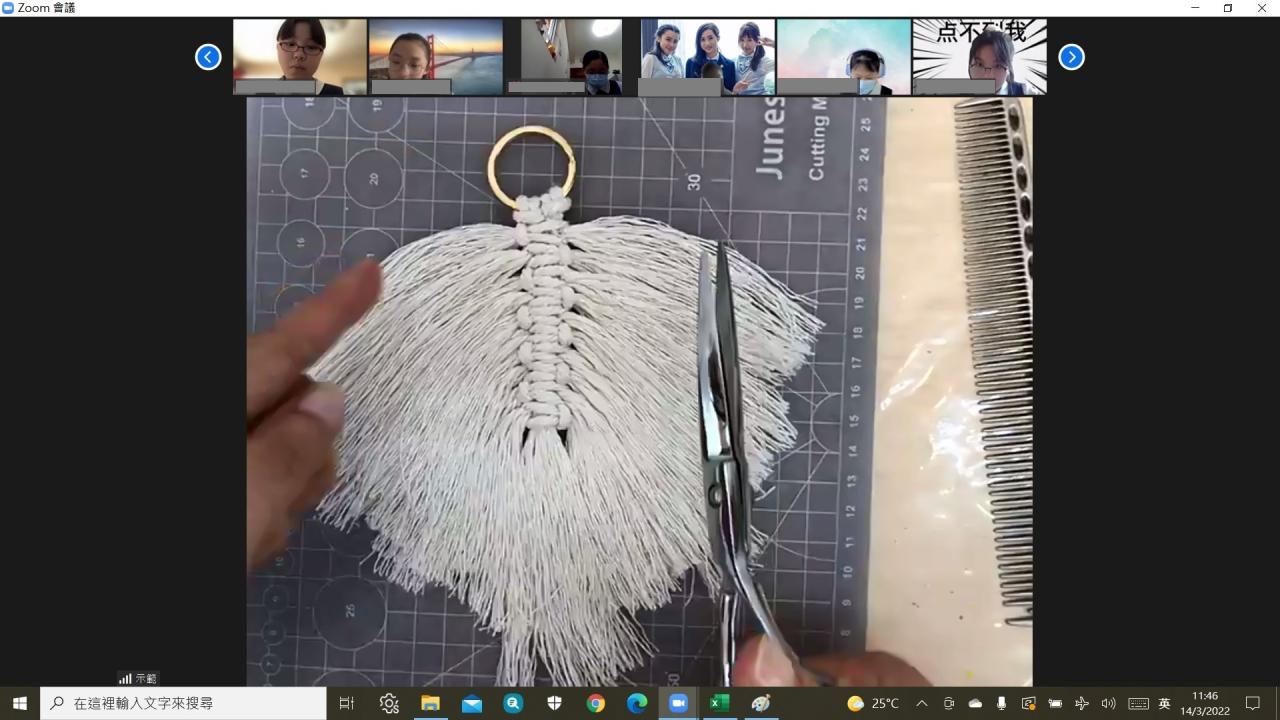The width and height of the screenshot is (1280, 720).
Task: Open Task View from the taskbar
Action: click(x=347, y=703)
